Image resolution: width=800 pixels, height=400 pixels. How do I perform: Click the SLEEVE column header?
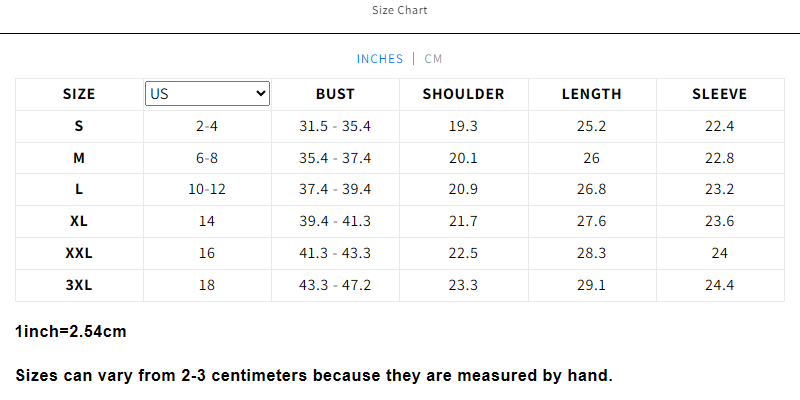[x=719, y=94]
